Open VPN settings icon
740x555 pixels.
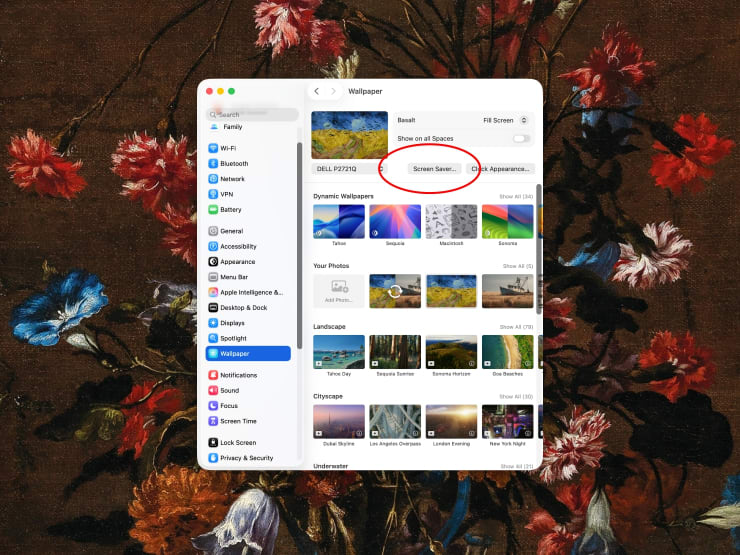213,194
